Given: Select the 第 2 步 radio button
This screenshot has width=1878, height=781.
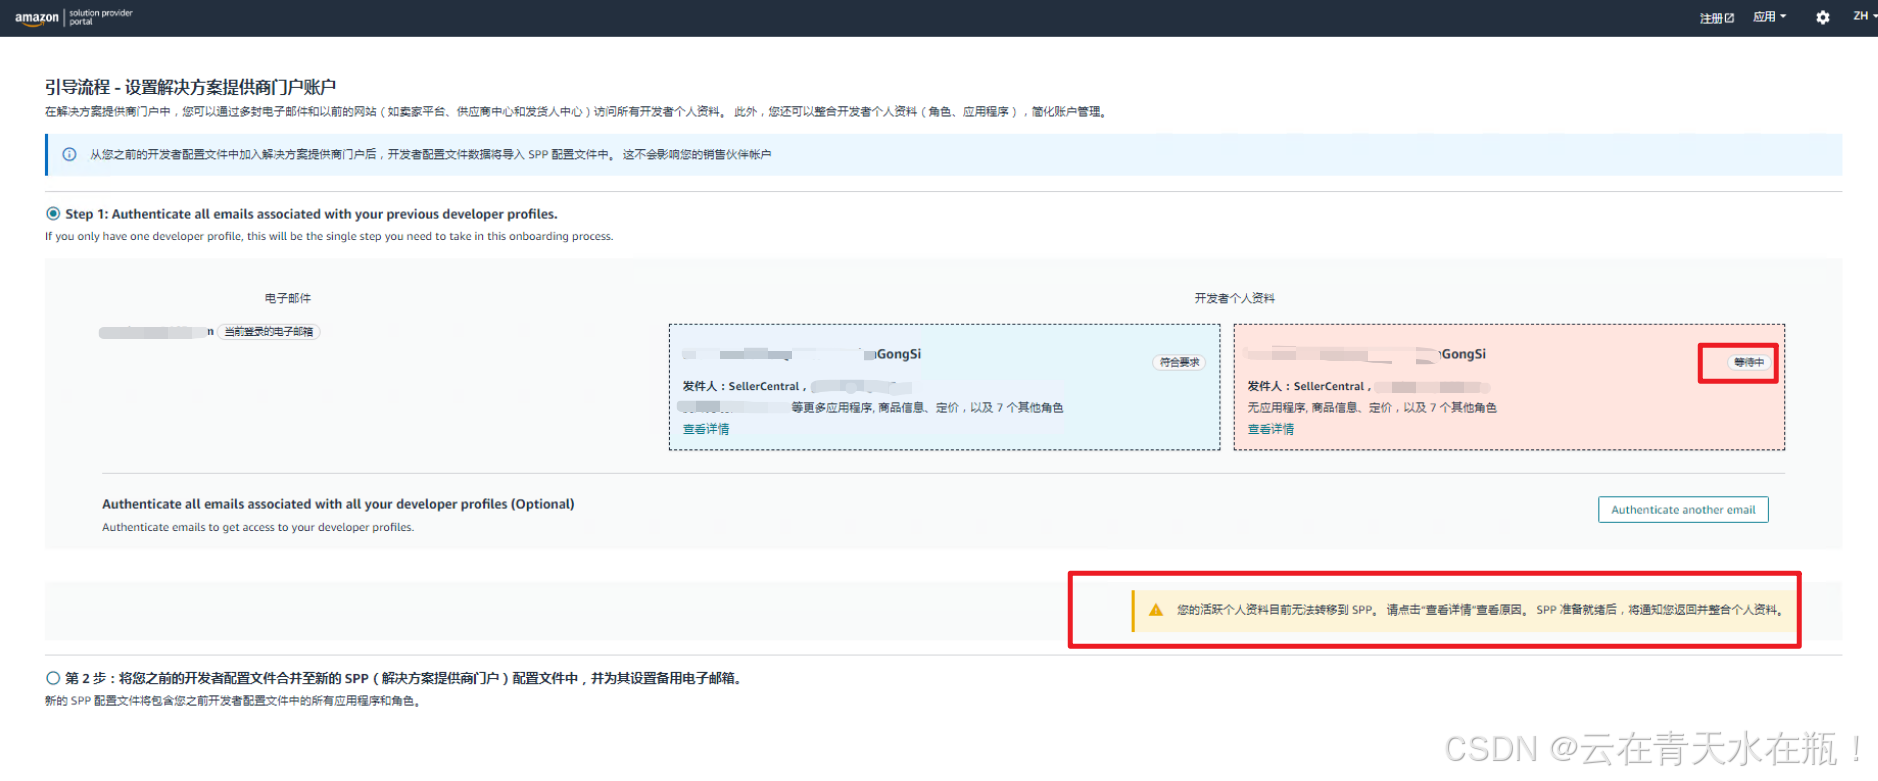Looking at the screenshot, I should 53,678.
